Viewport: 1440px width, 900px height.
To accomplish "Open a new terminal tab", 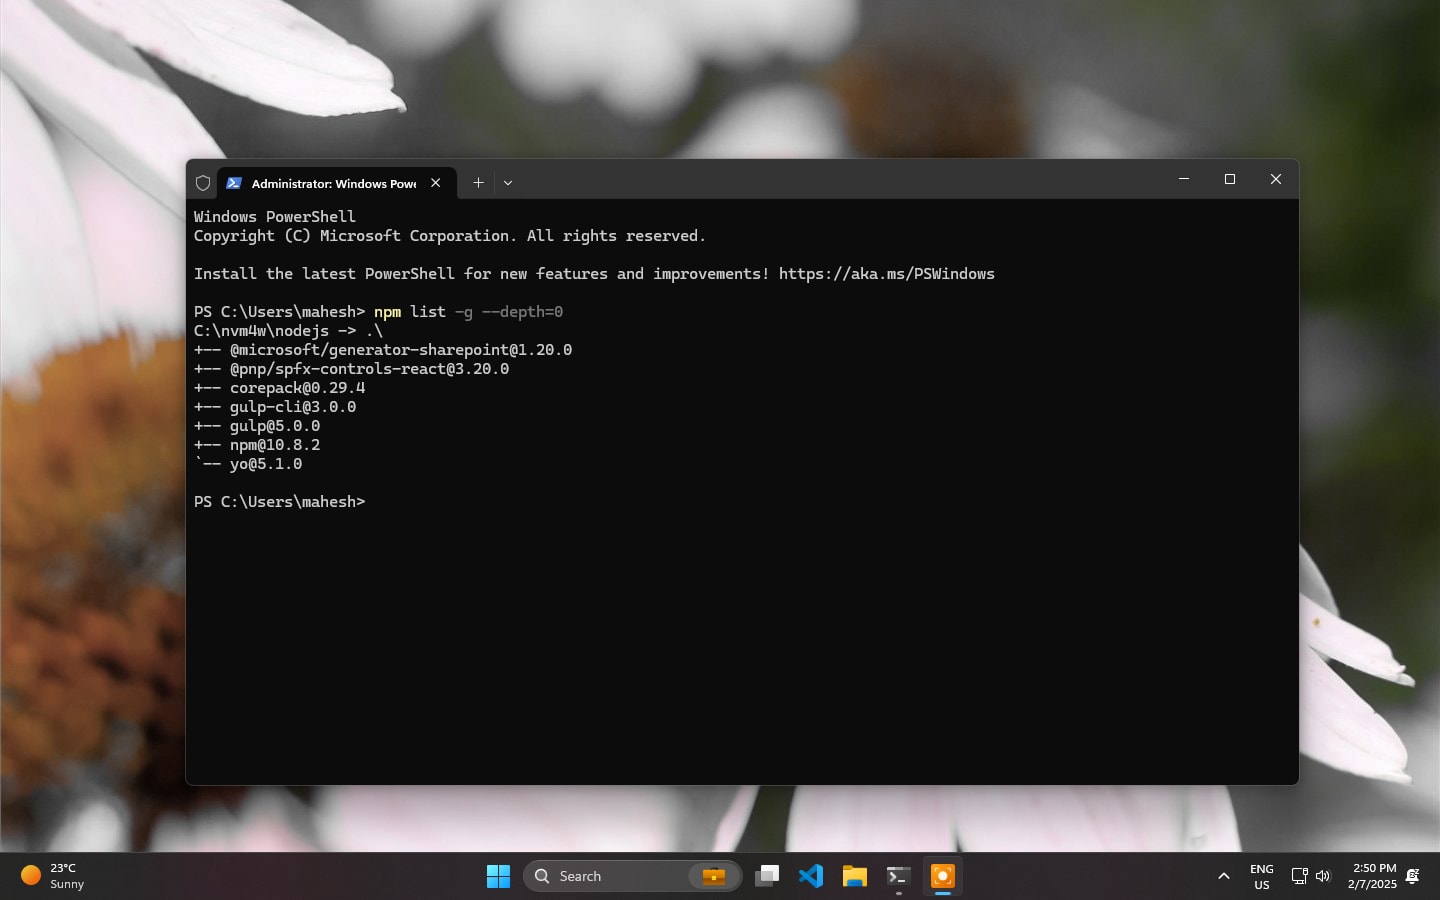I will click(478, 183).
